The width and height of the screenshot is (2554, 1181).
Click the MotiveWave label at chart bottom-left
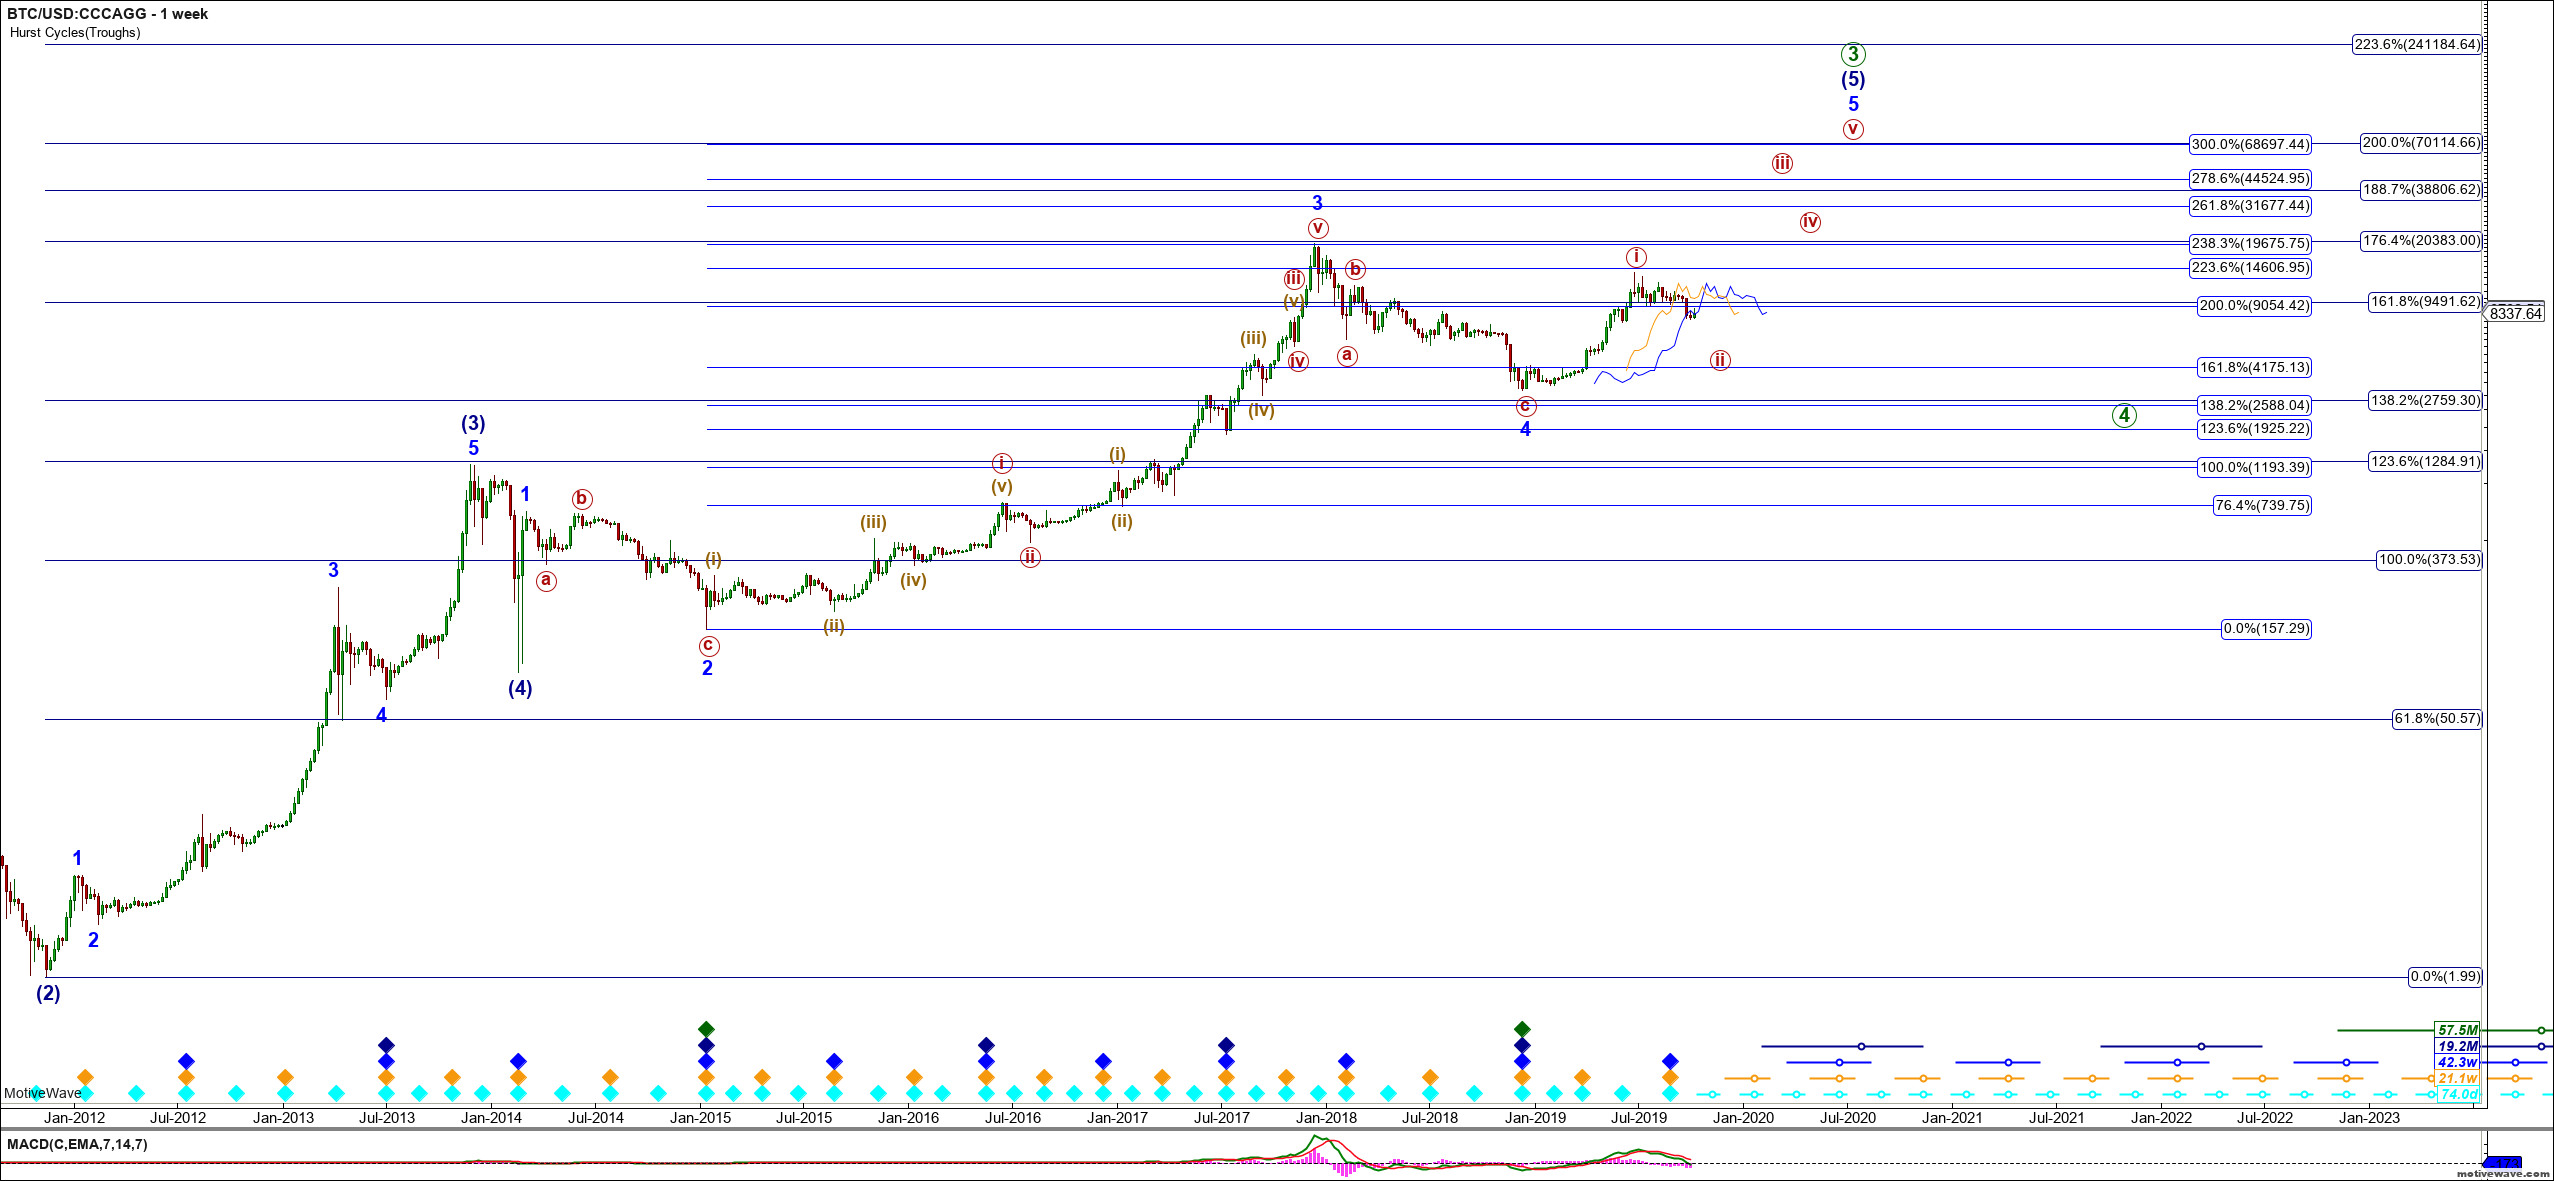(x=43, y=1093)
